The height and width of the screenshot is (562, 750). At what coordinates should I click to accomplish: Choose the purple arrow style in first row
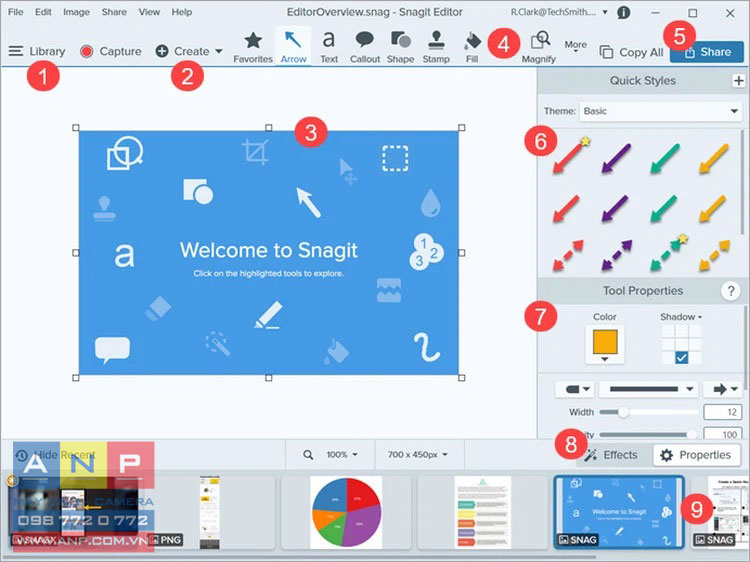point(616,158)
